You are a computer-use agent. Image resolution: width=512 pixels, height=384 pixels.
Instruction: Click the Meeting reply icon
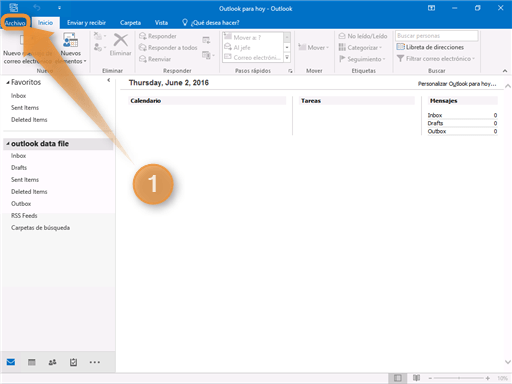[x=206, y=40]
